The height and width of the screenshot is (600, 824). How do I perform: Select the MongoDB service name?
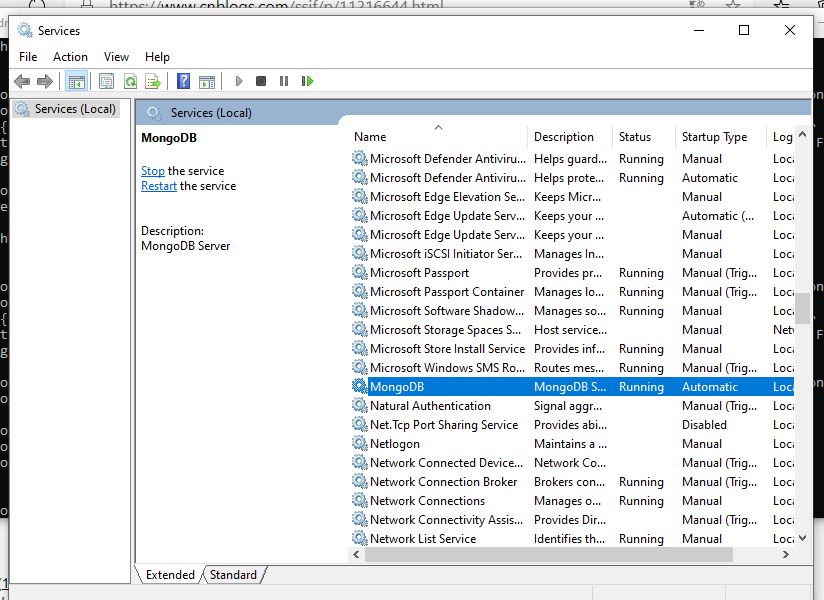[x=397, y=387]
